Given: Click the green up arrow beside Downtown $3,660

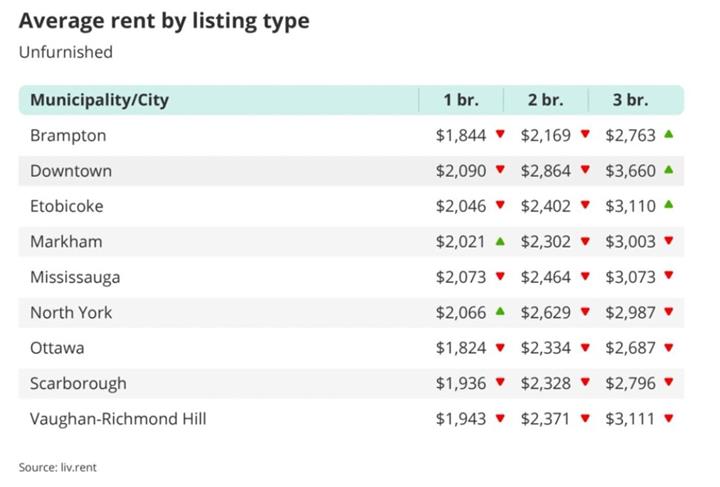Looking at the screenshot, I should 668,170.
